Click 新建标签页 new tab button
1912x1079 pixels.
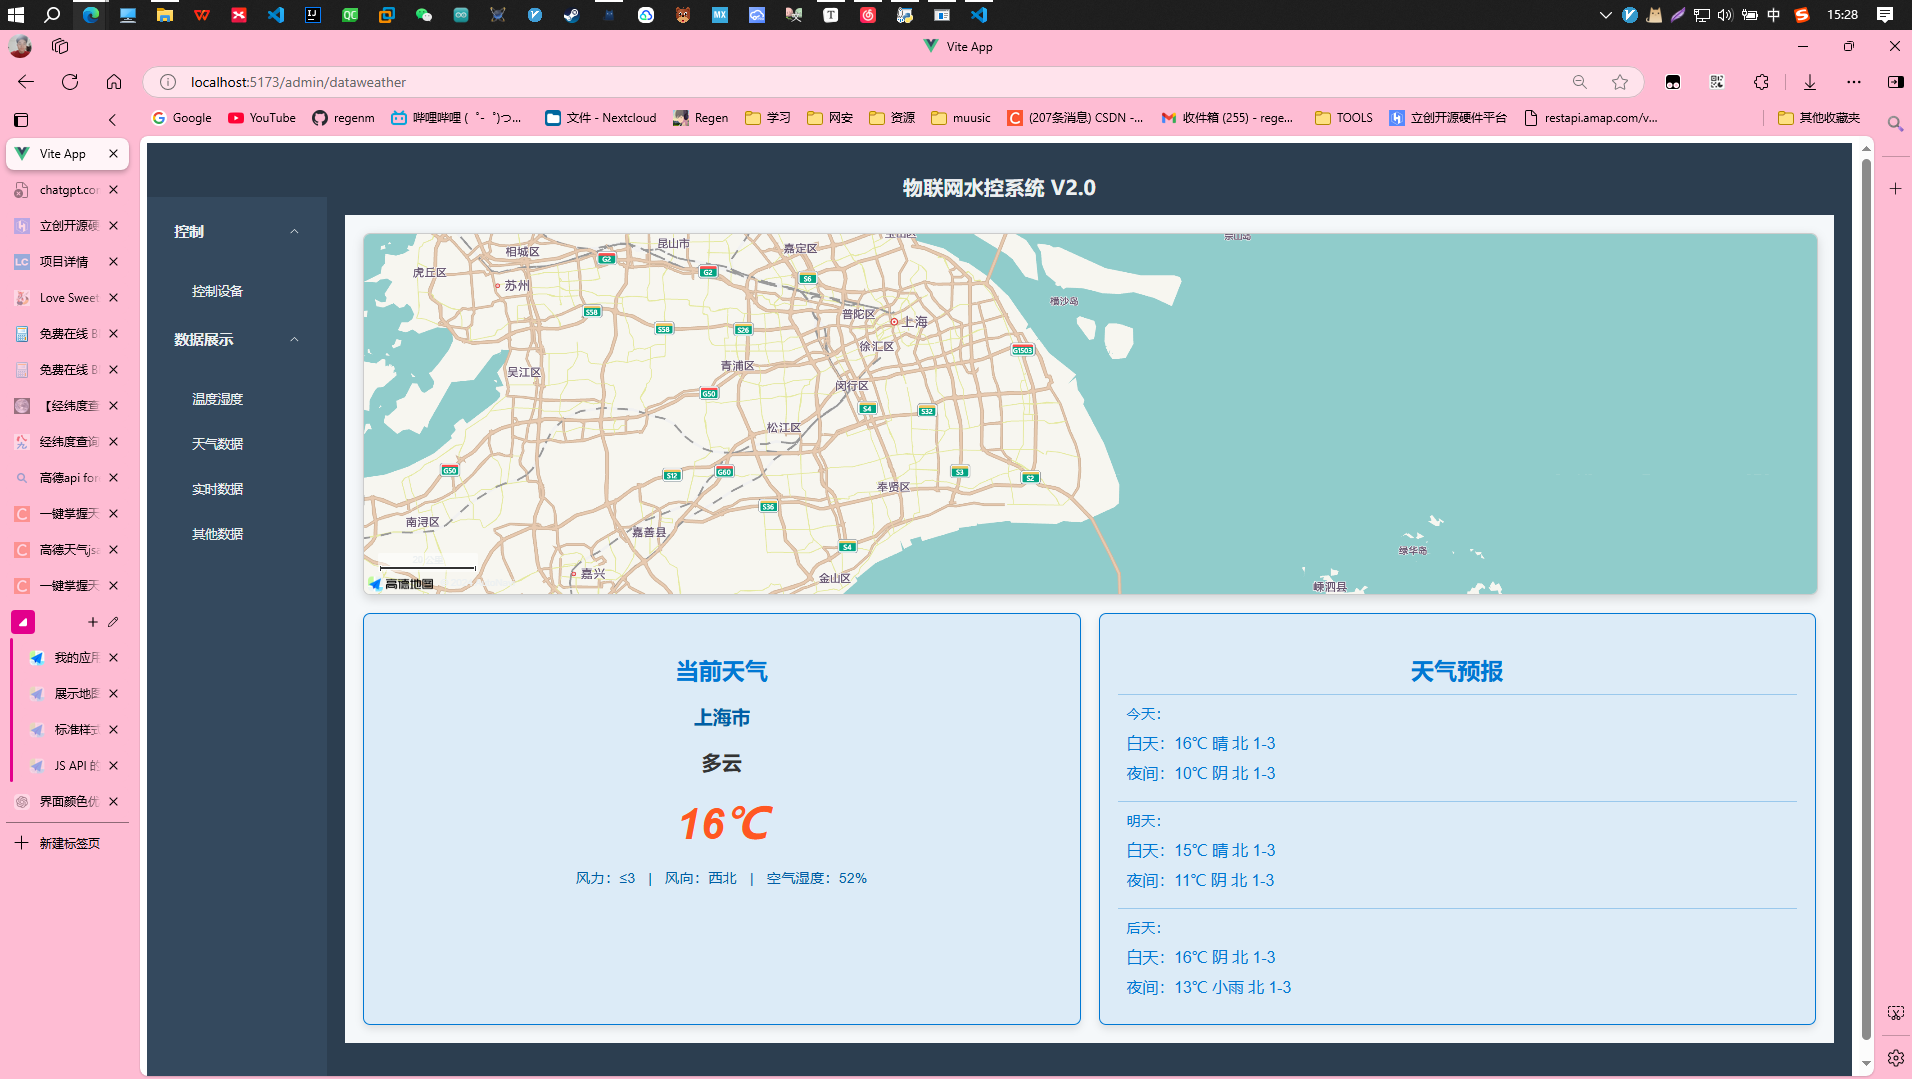click(x=58, y=843)
